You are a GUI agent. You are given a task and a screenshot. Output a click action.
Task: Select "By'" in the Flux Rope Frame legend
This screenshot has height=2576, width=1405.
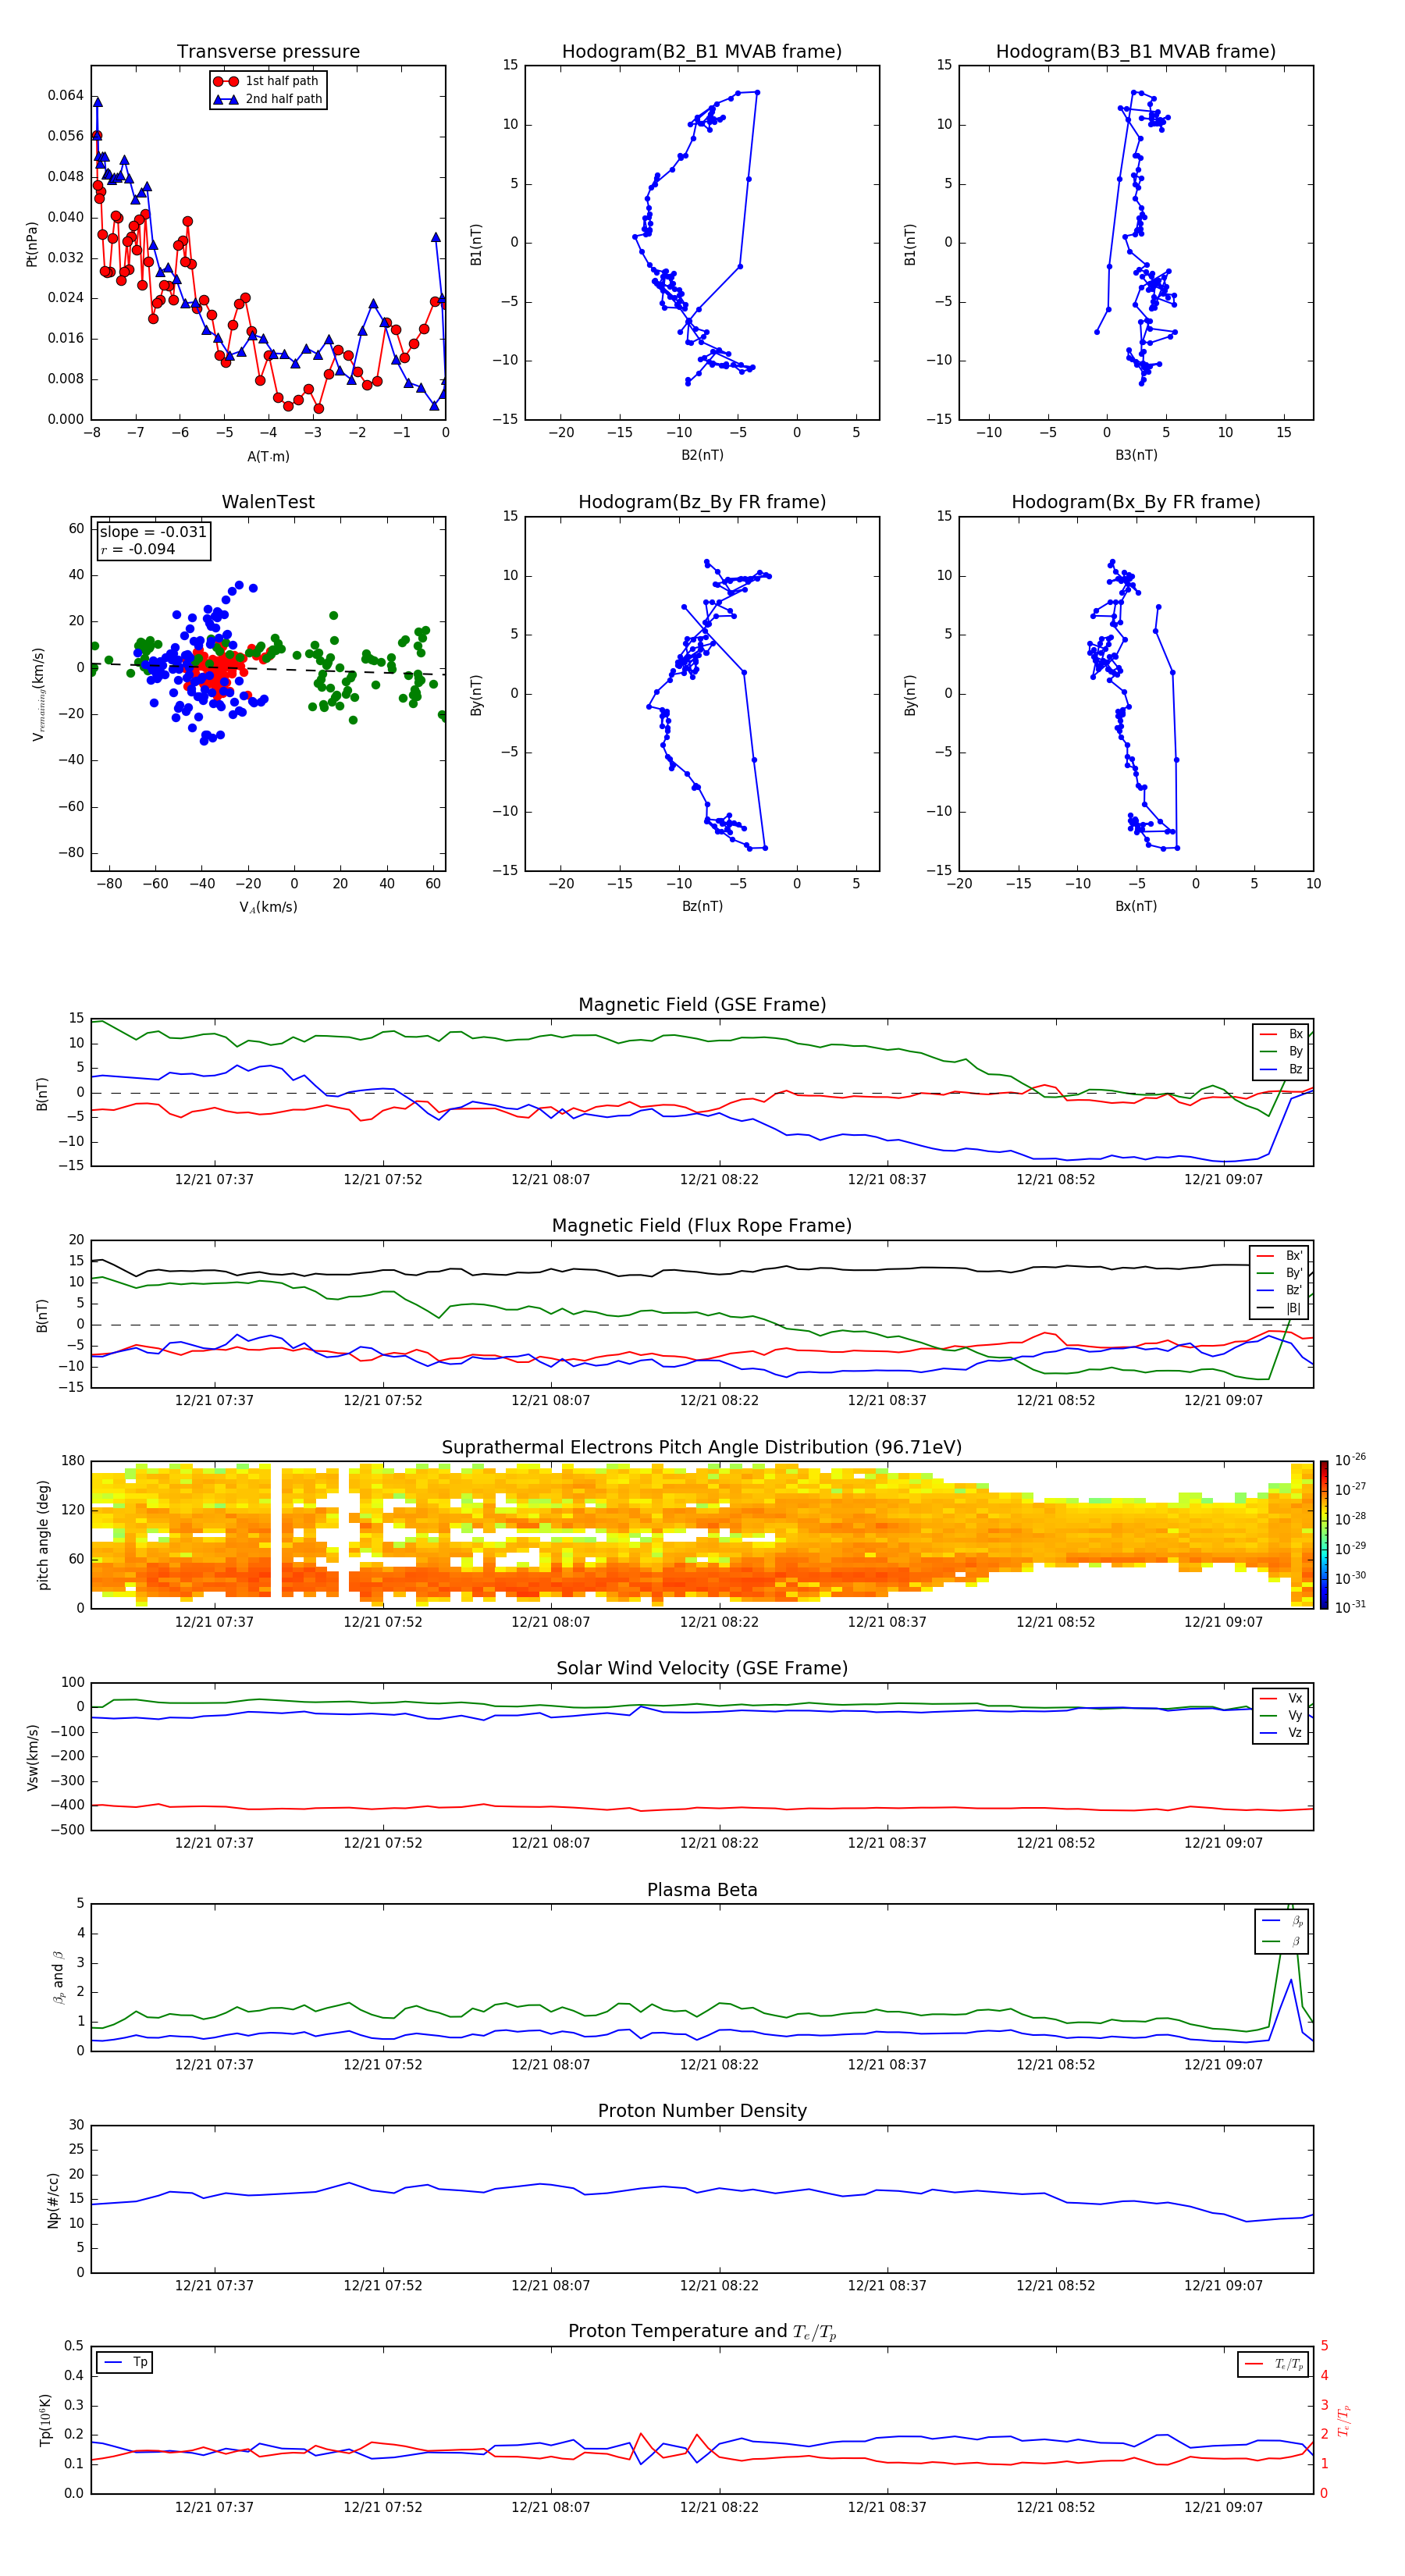point(1280,1274)
